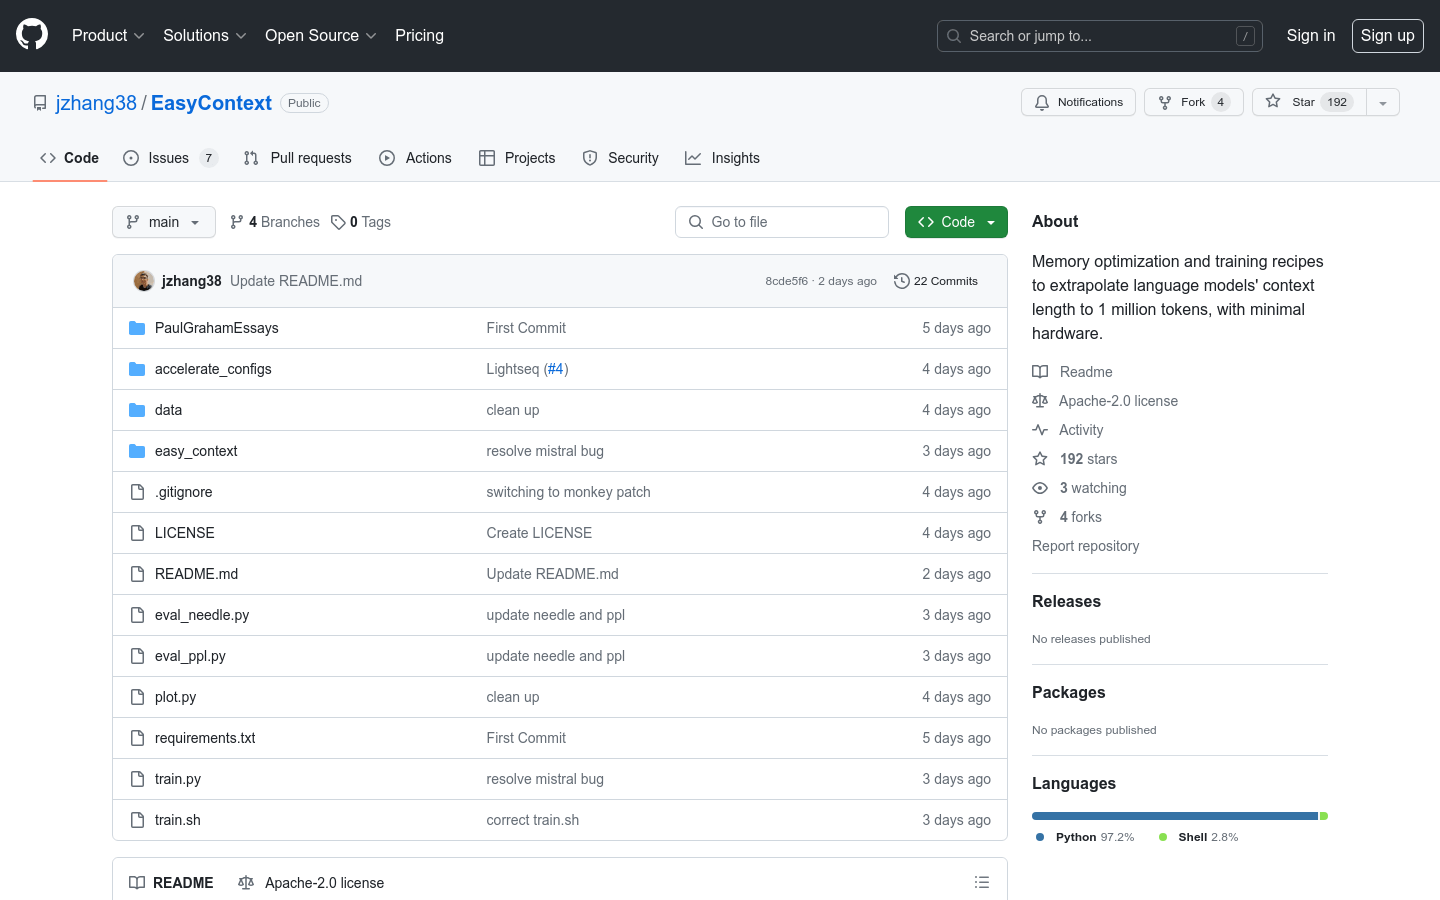
Task: Switch to the Issues tab
Action: point(170,158)
